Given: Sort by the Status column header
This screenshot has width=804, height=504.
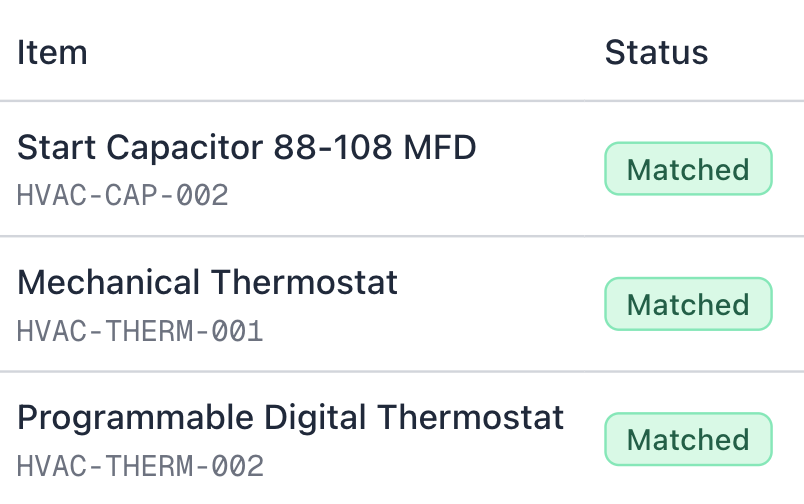Looking at the screenshot, I should click(x=656, y=52).
